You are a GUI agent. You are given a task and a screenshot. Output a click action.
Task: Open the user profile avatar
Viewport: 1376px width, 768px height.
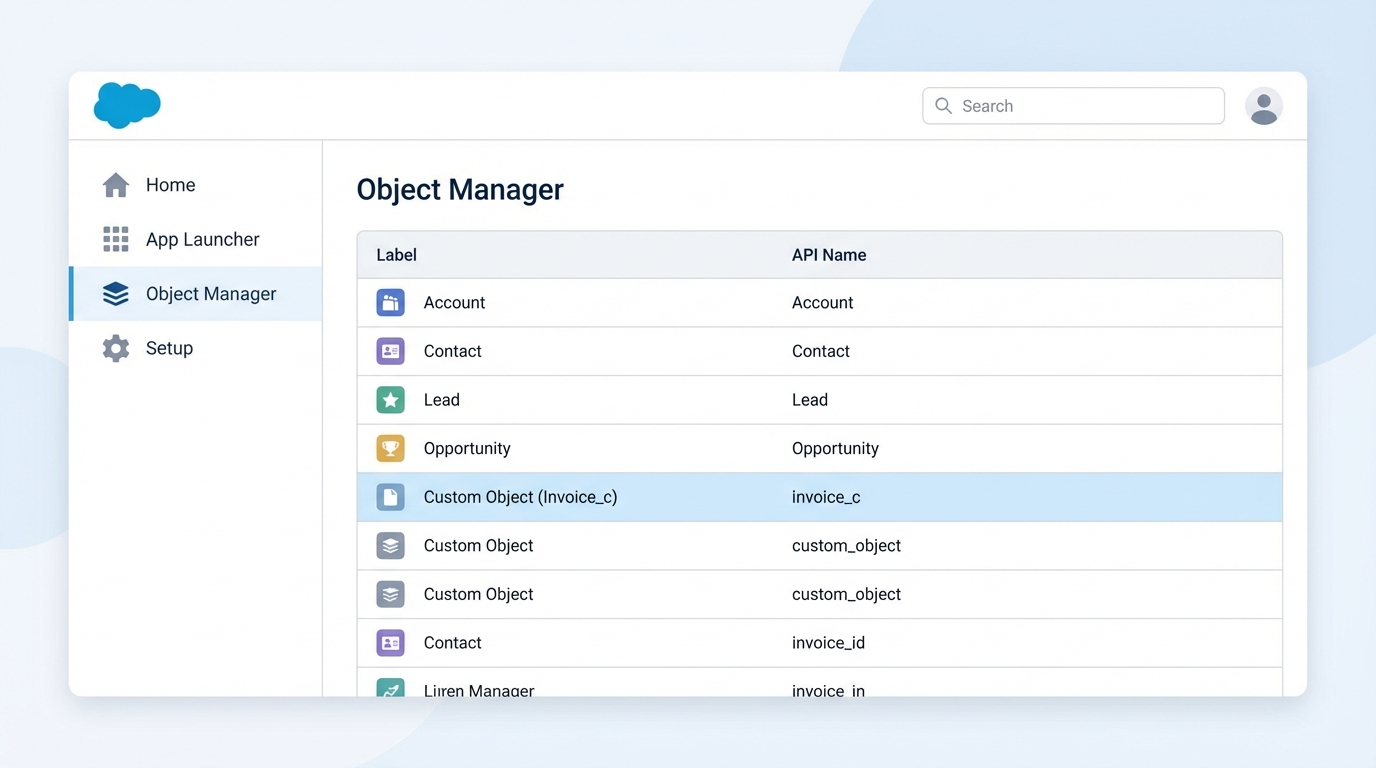point(1263,105)
